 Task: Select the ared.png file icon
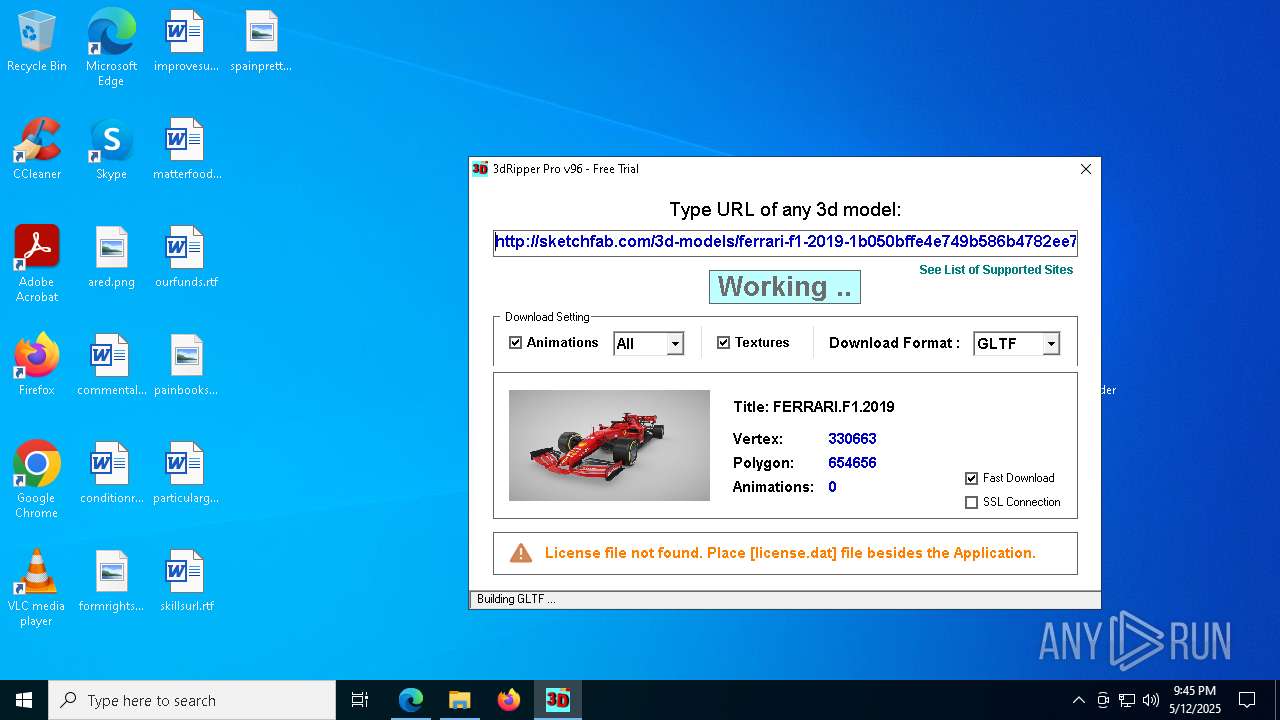coord(111,257)
